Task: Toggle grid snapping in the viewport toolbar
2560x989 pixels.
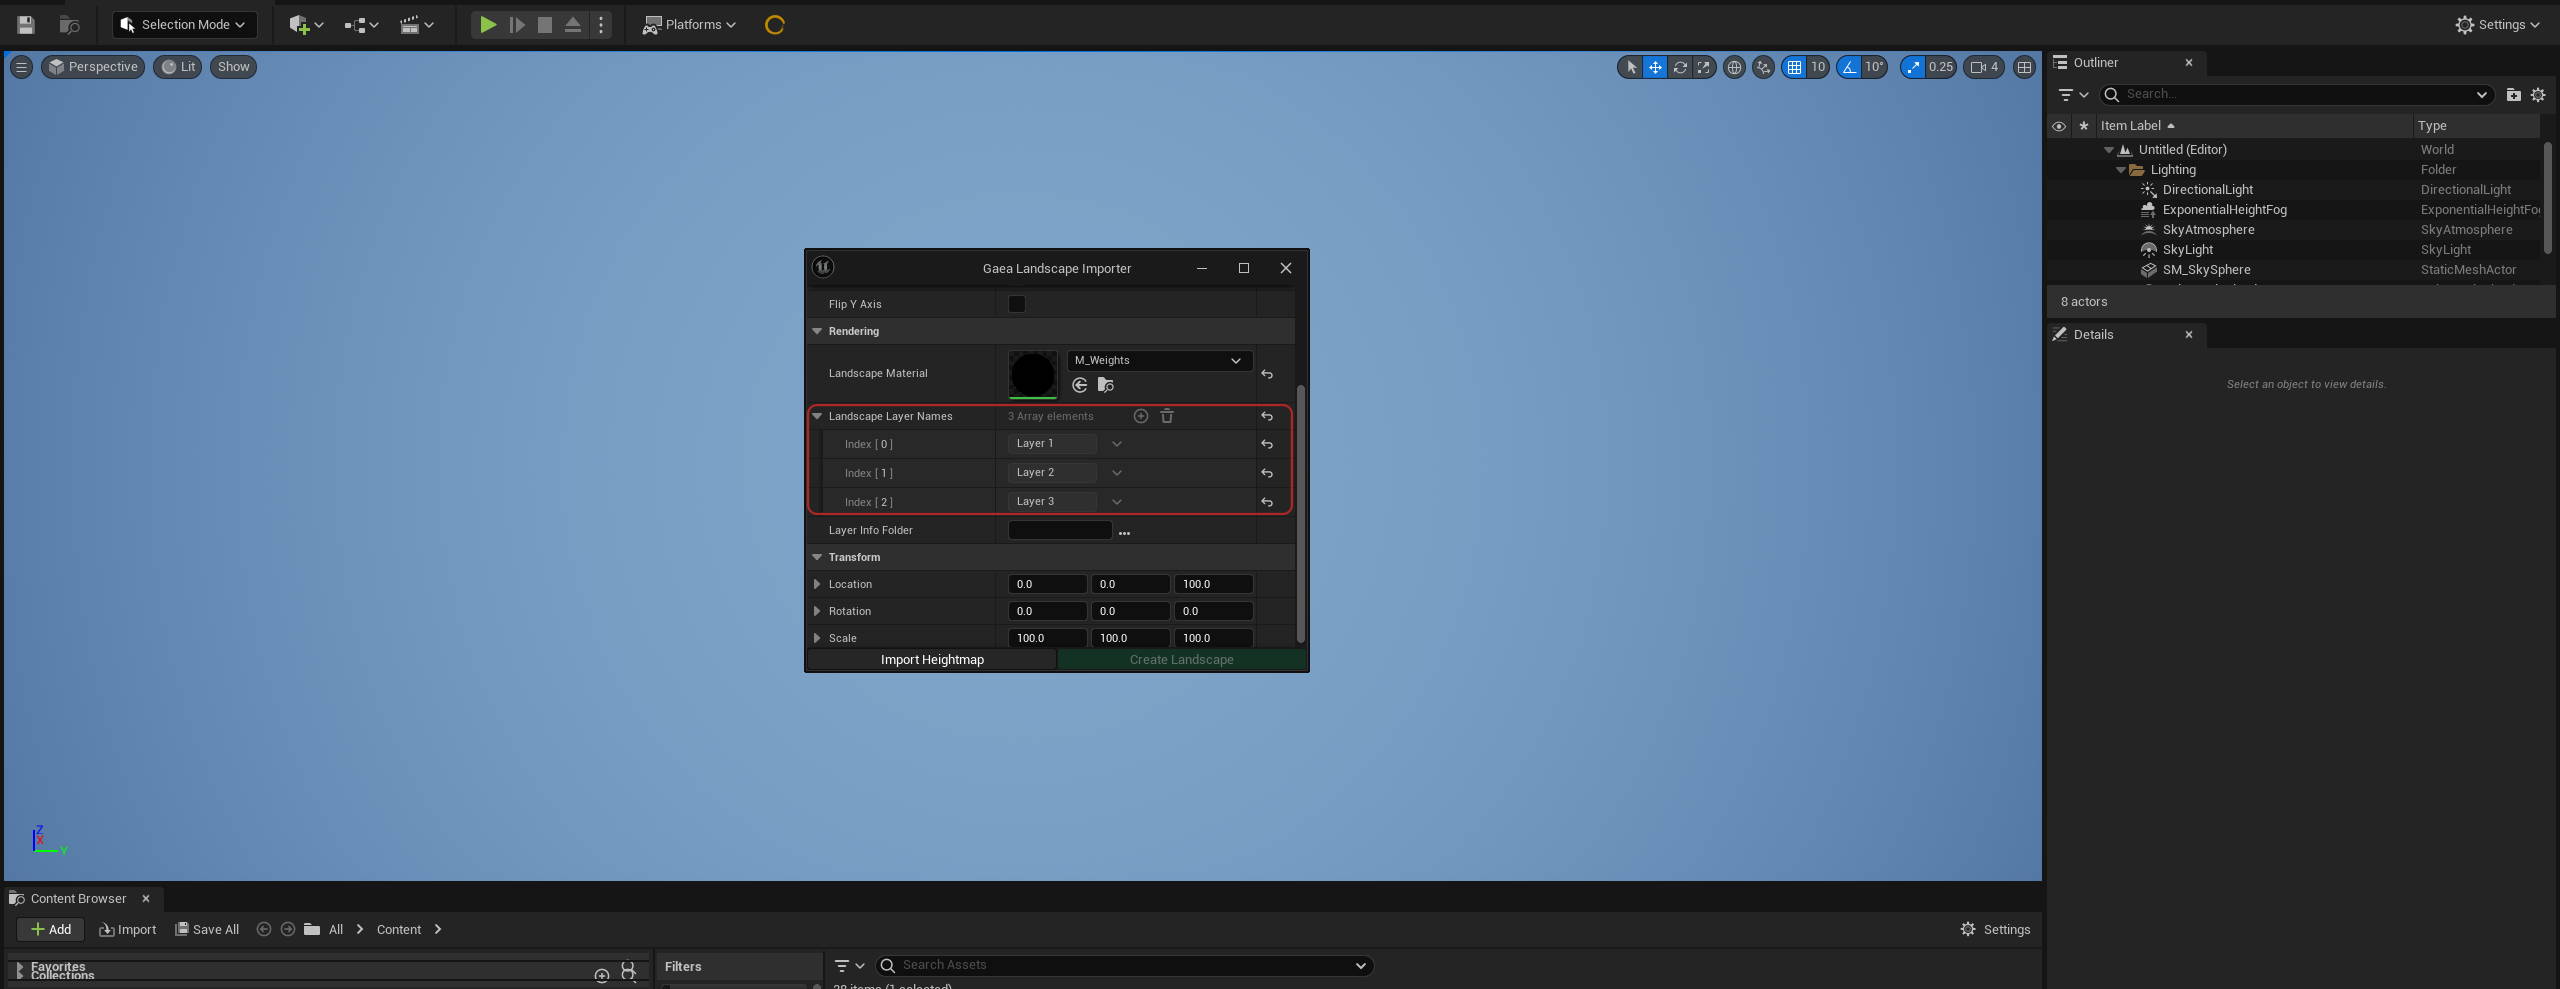Action: [x=1794, y=67]
